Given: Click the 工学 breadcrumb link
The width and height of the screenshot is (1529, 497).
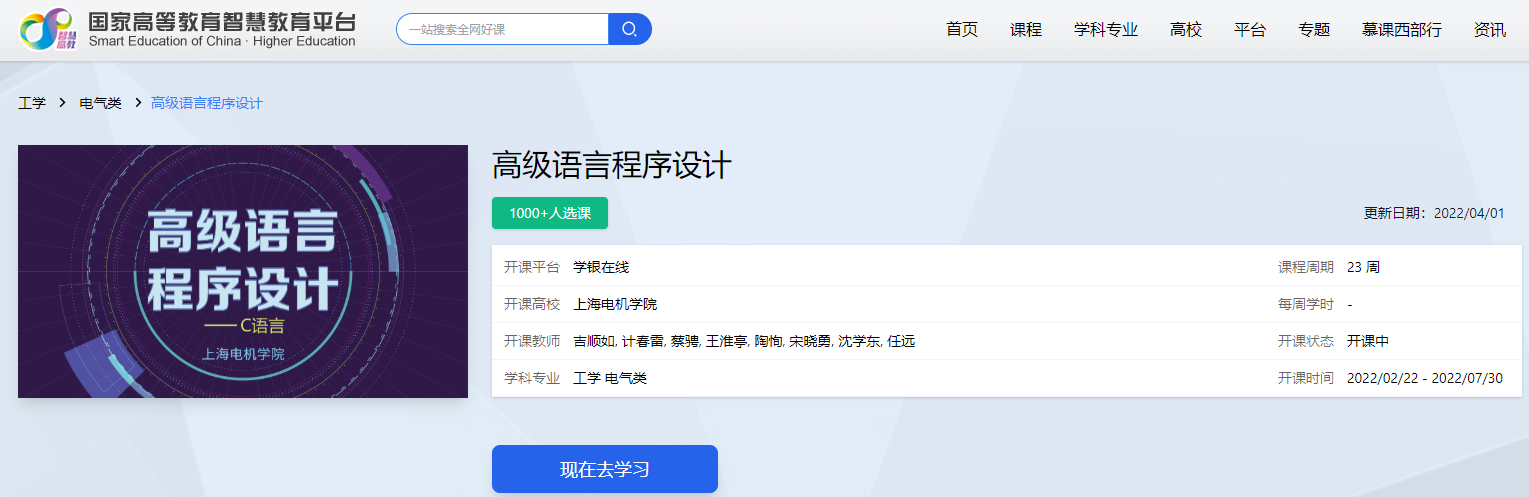Looking at the screenshot, I should point(32,103).
